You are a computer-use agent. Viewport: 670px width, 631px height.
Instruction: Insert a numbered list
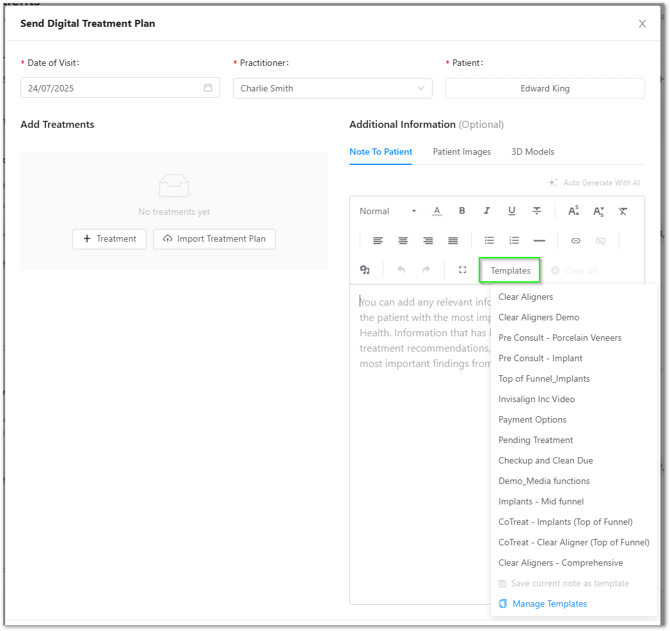tap(514, 241)
